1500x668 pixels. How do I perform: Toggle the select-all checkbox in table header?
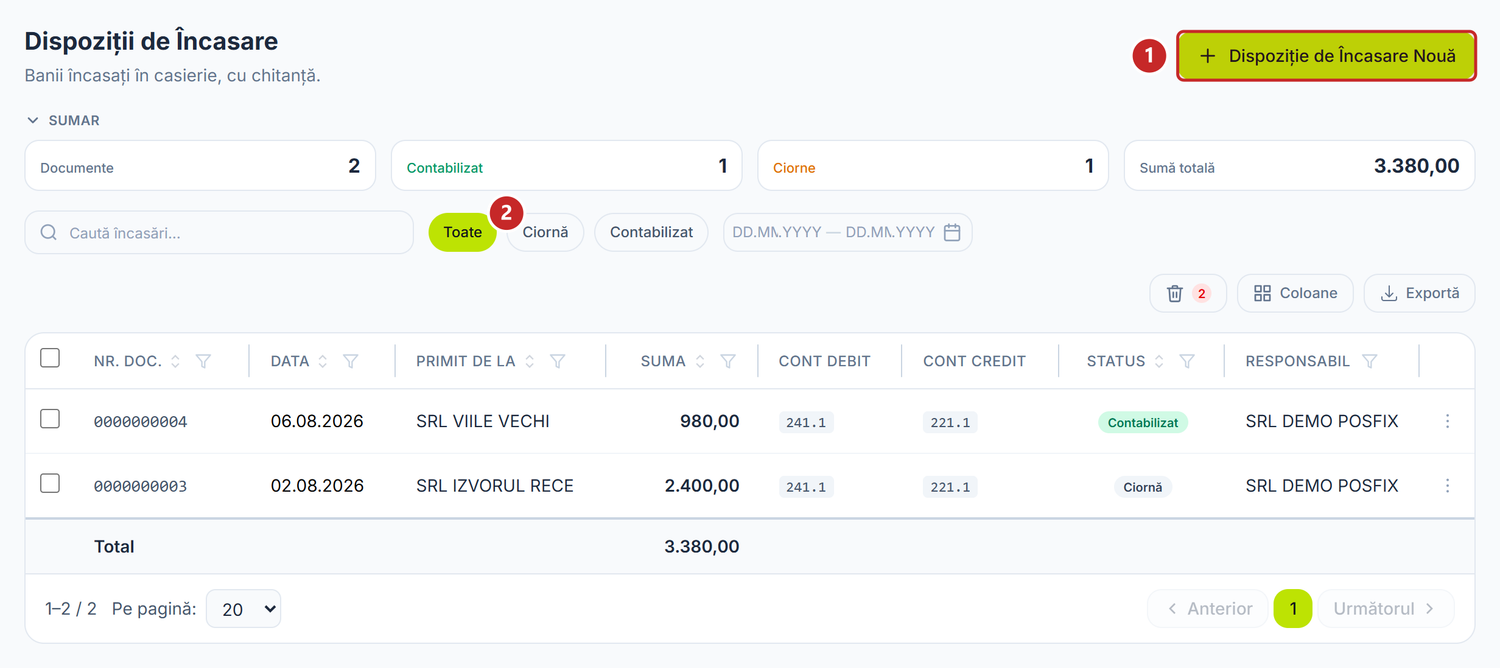click(50, 358)
